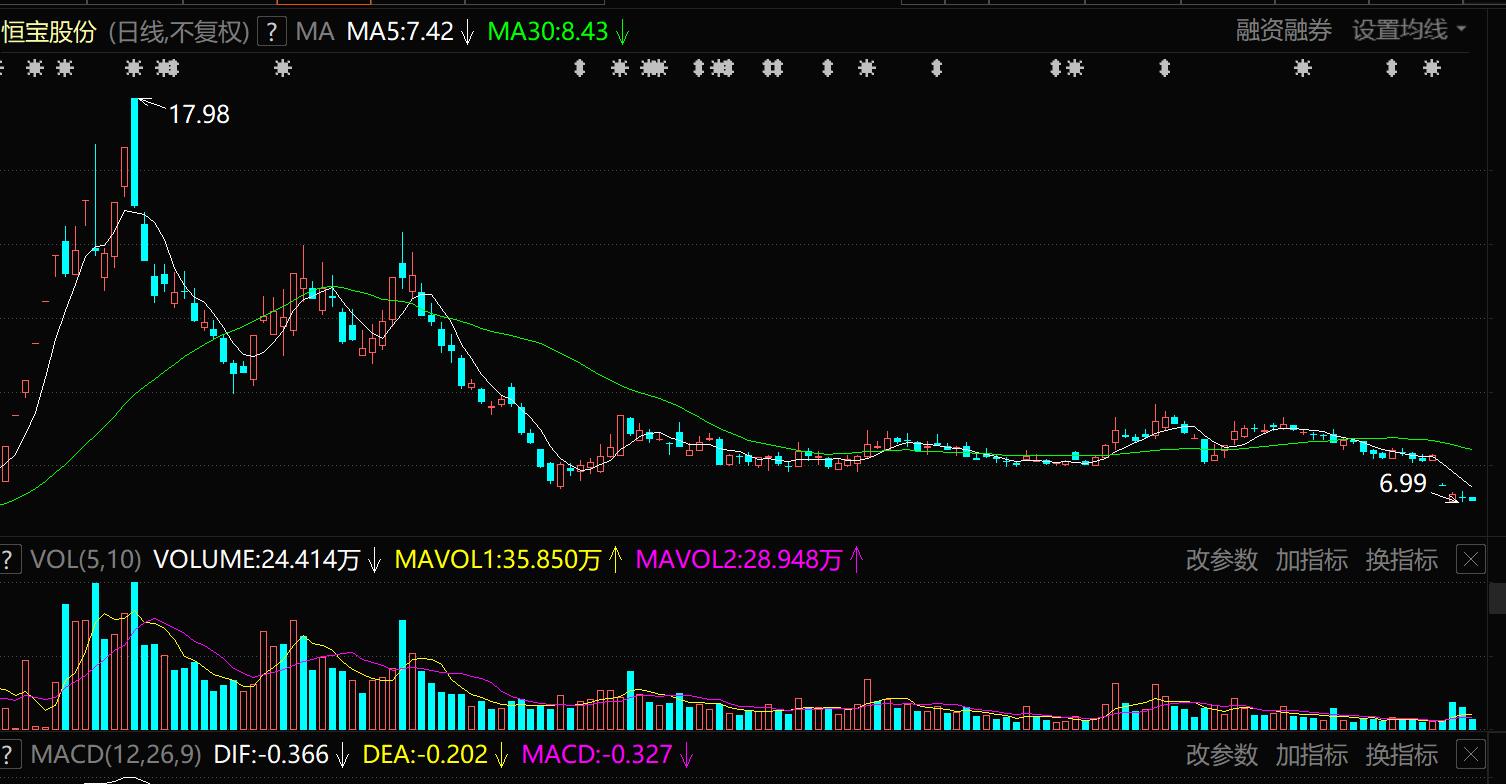Screen dimensions: 1506x784
Task: Open the help icon next to MA
Action: (x=272, y=32)
